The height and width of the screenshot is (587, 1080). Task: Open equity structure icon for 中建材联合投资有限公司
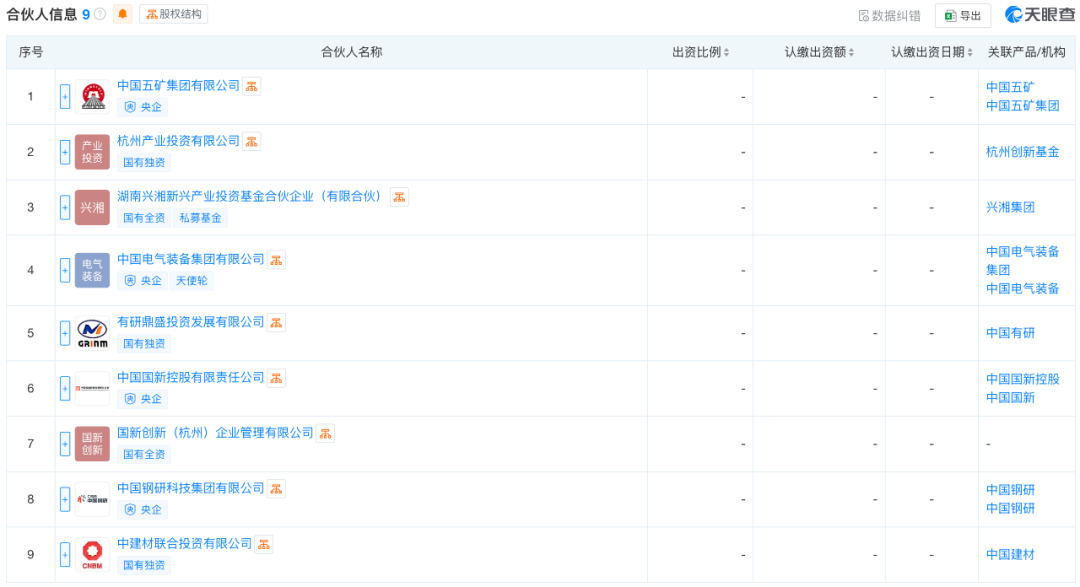click(x=264, y=544)
